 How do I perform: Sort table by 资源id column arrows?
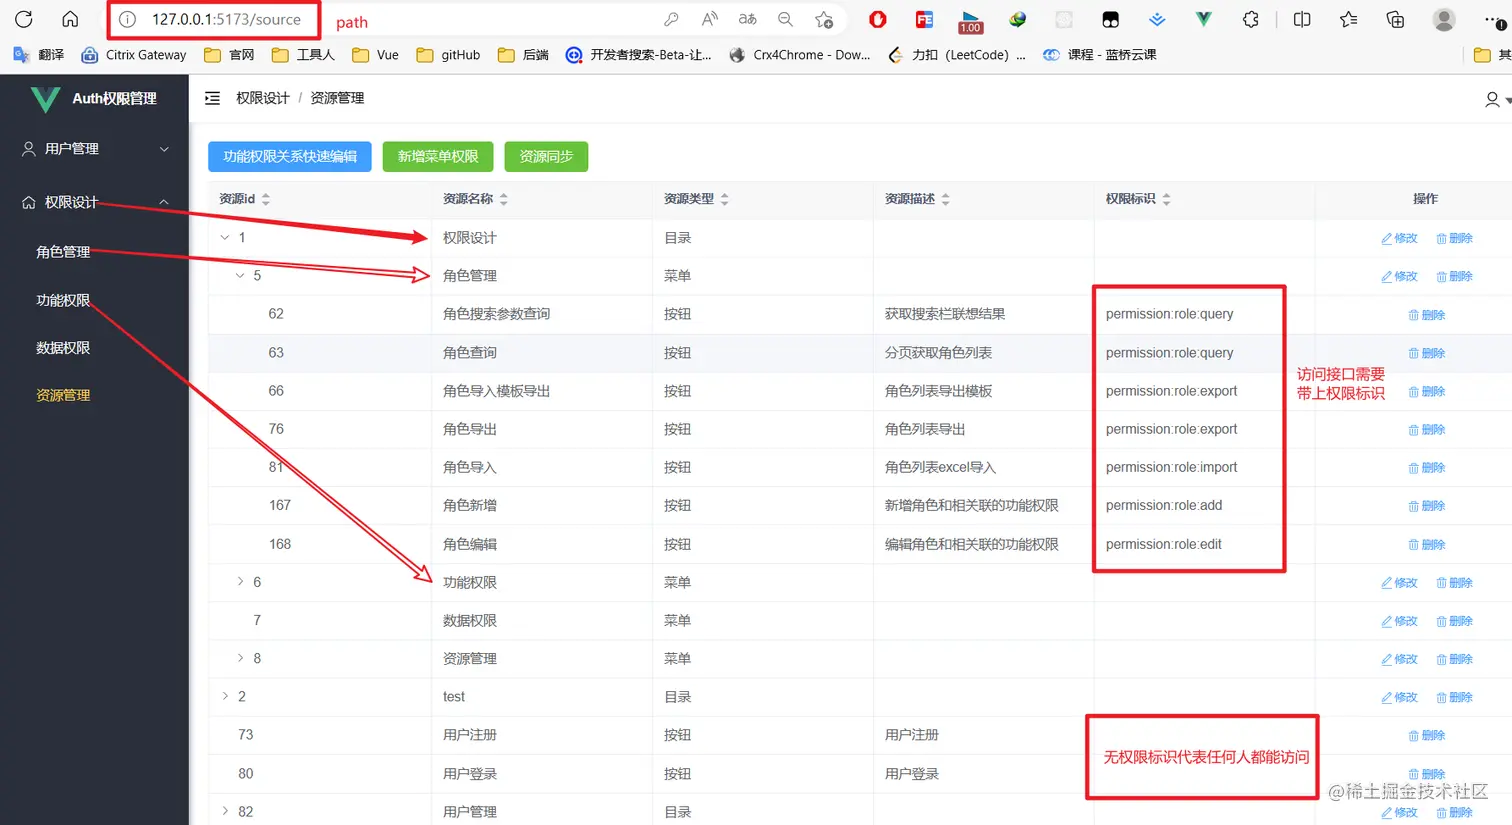point(266,199)
